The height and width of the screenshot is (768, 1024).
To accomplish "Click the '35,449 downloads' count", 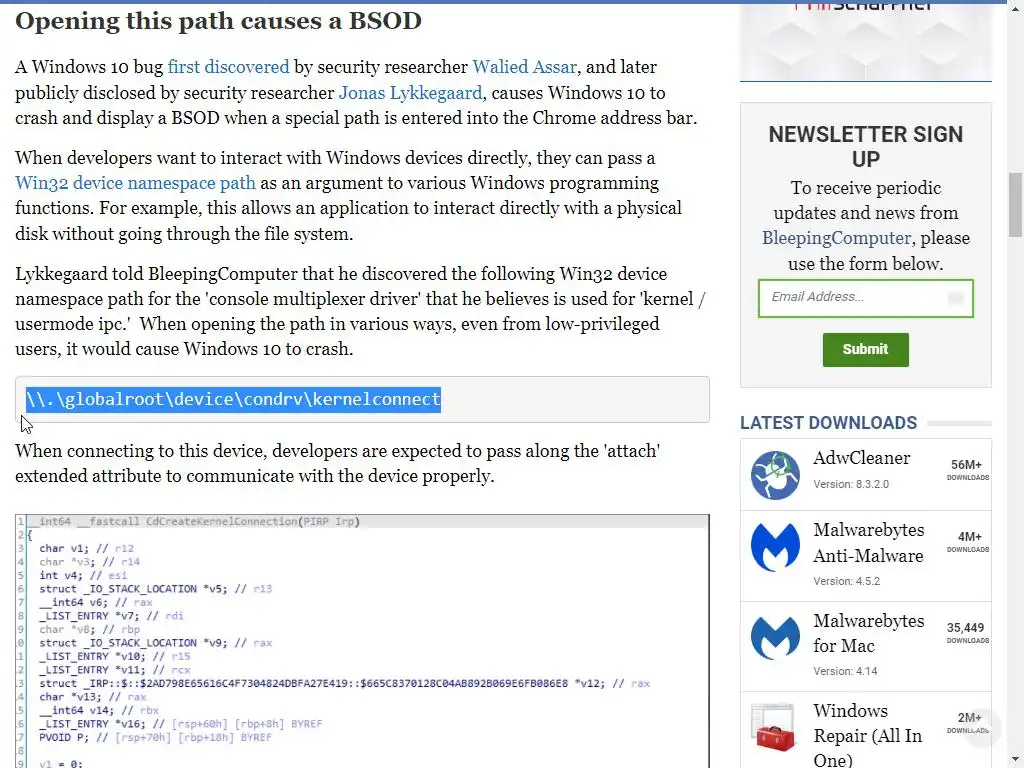I will pos(967,632).
